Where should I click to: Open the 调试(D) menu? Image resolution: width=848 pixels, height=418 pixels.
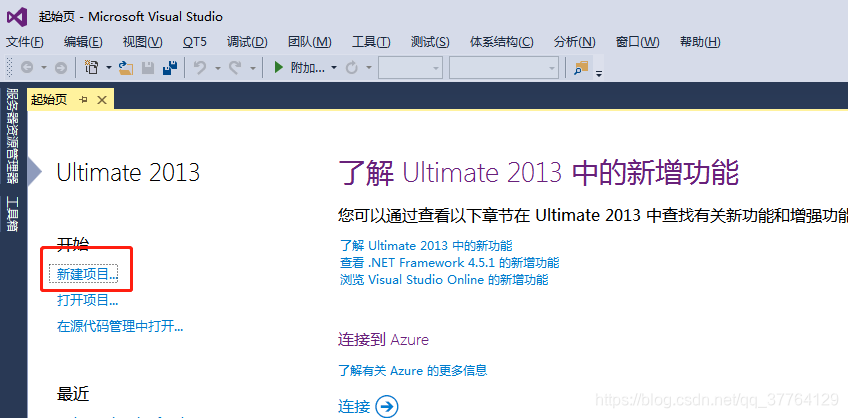click(247, 42)
